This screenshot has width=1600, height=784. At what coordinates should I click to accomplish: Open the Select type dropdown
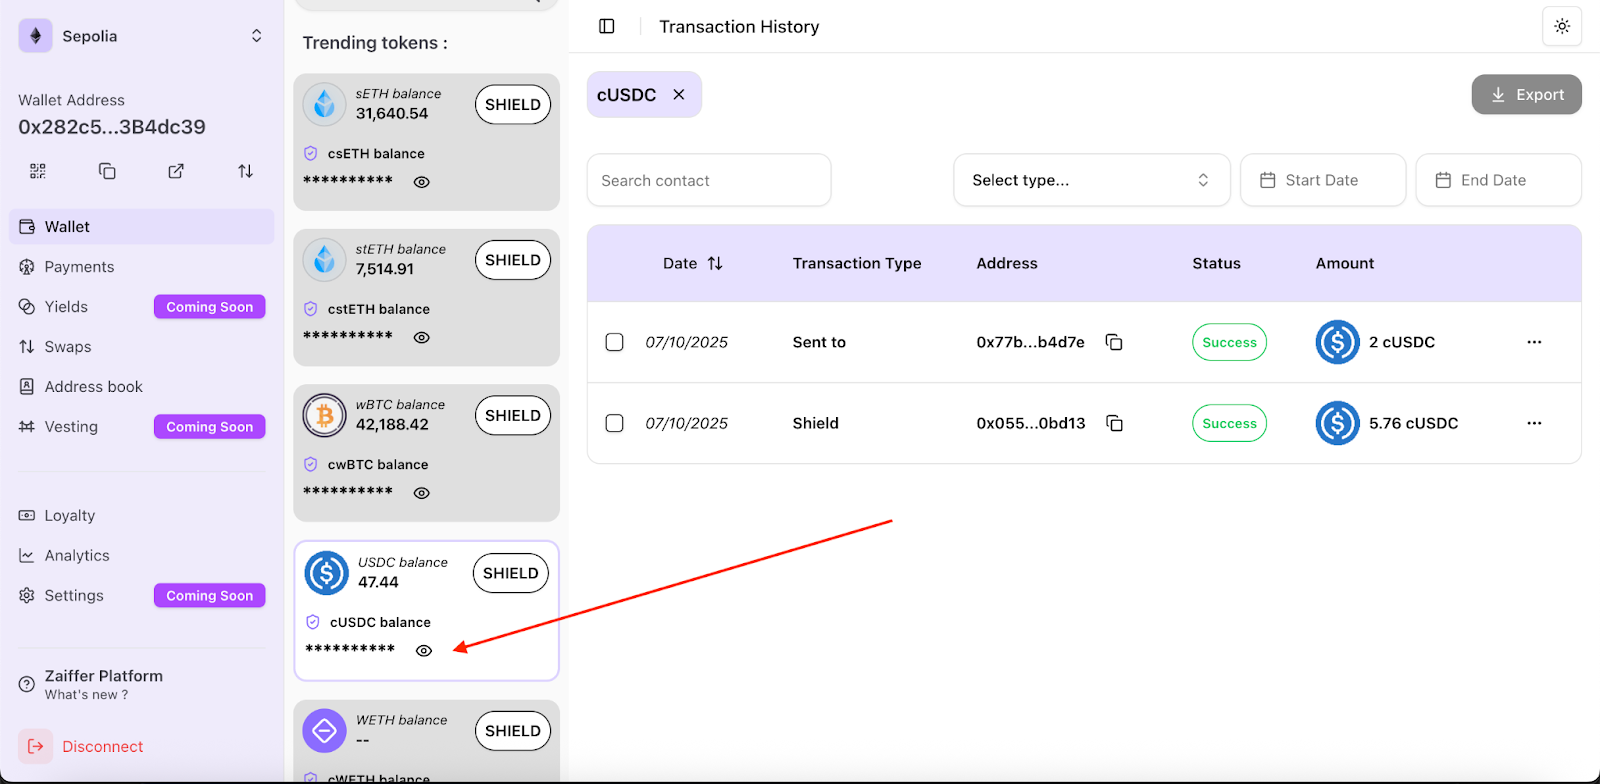1092,180
